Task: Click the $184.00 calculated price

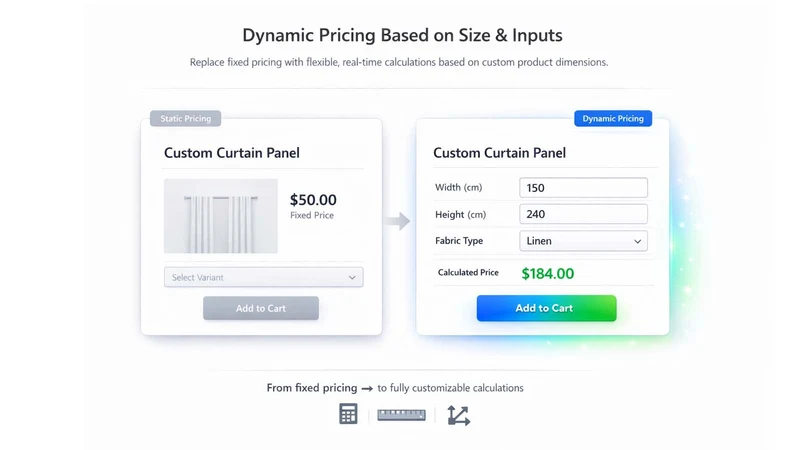Action: 547,273
